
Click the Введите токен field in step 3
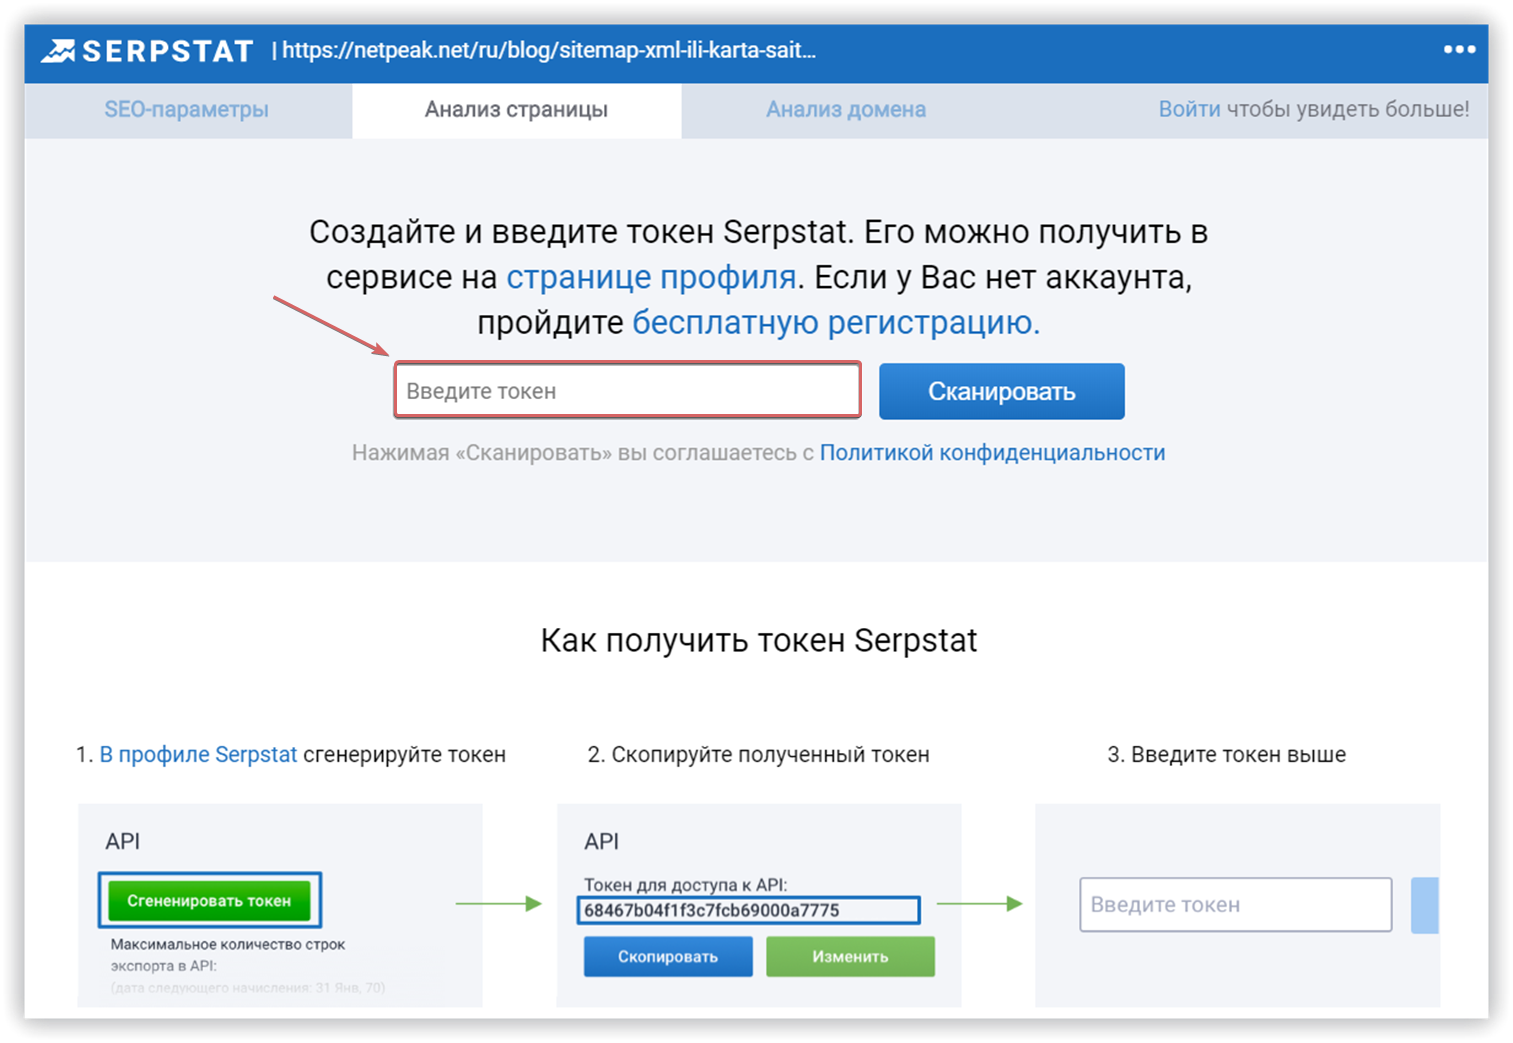coord(1236,905)
